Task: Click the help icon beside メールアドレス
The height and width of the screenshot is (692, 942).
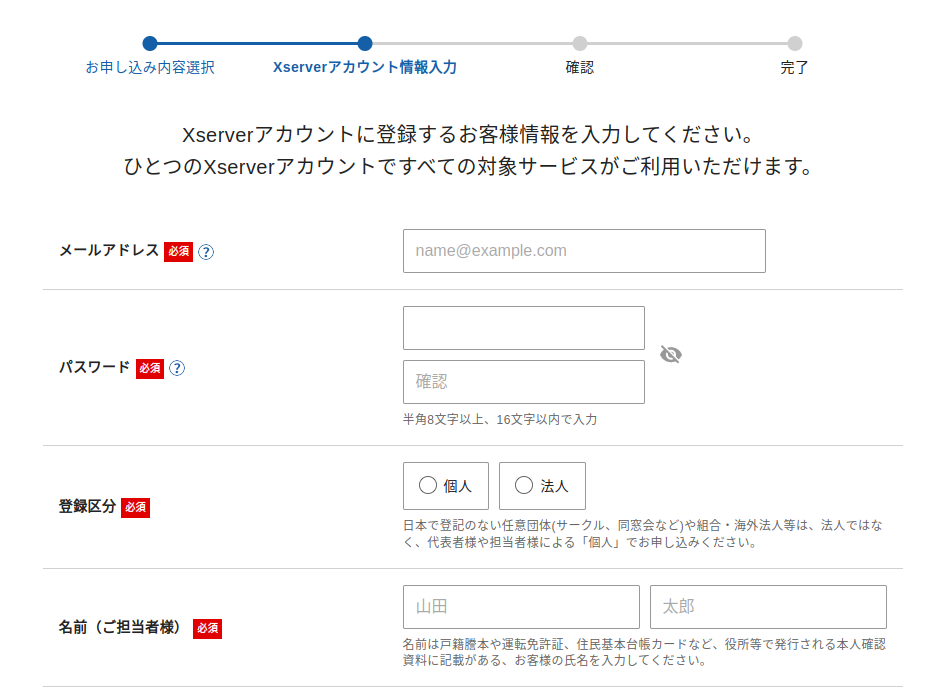Action: 206,252
